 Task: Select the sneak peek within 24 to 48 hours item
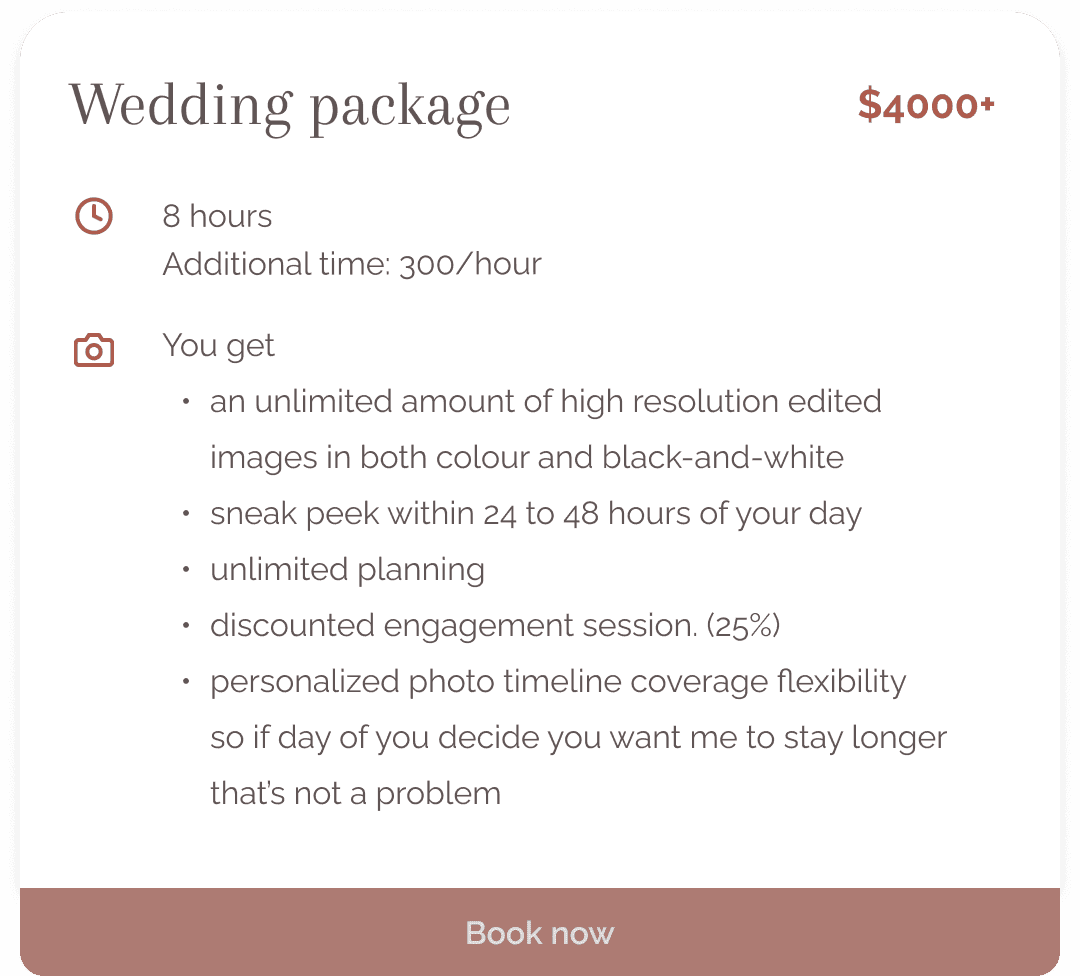coord(535,514)
